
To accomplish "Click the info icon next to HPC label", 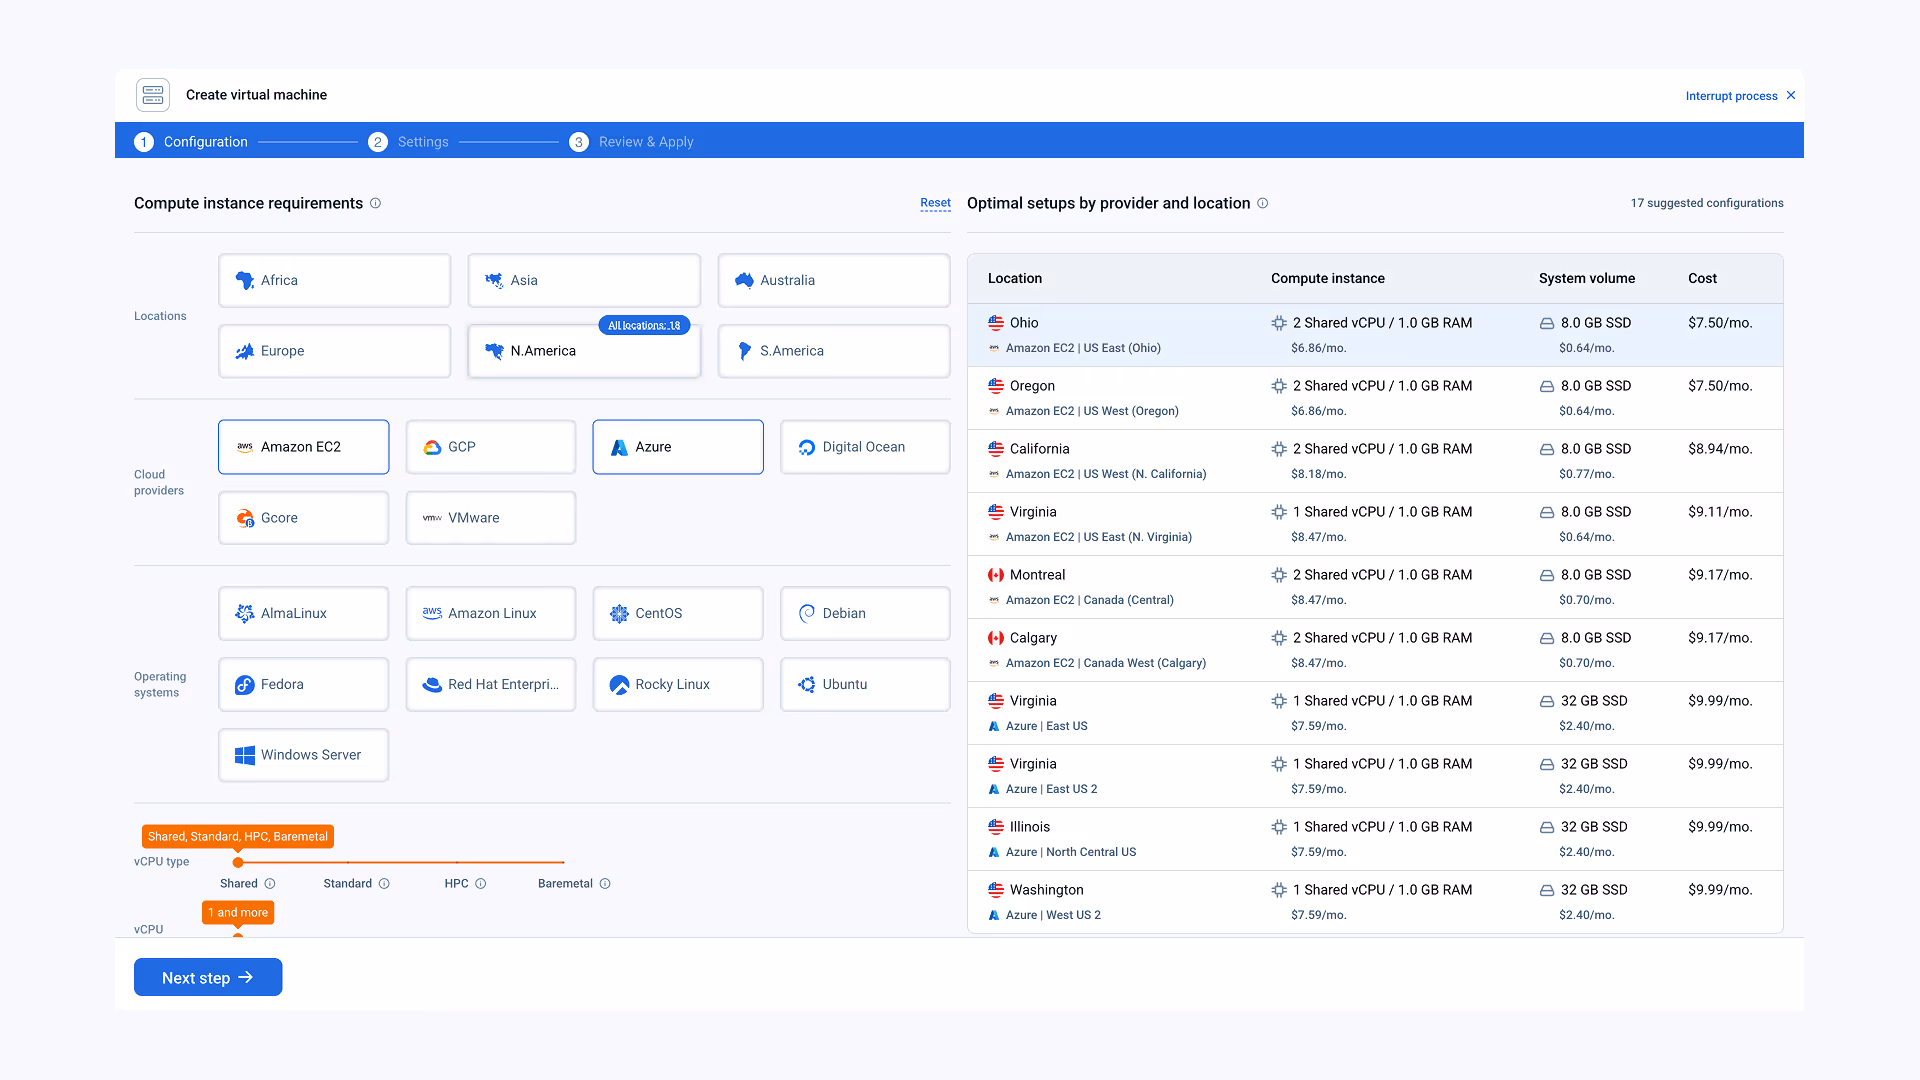I will tap(481, 884).
